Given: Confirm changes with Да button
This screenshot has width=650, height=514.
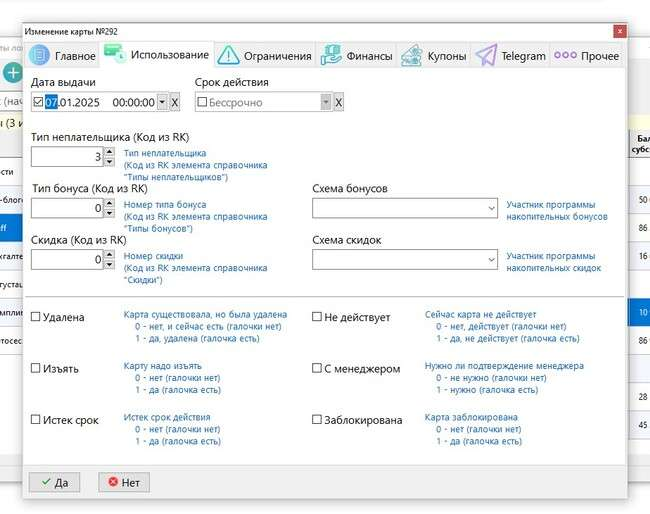Looking at the screenshot, I should pos(53,482).
